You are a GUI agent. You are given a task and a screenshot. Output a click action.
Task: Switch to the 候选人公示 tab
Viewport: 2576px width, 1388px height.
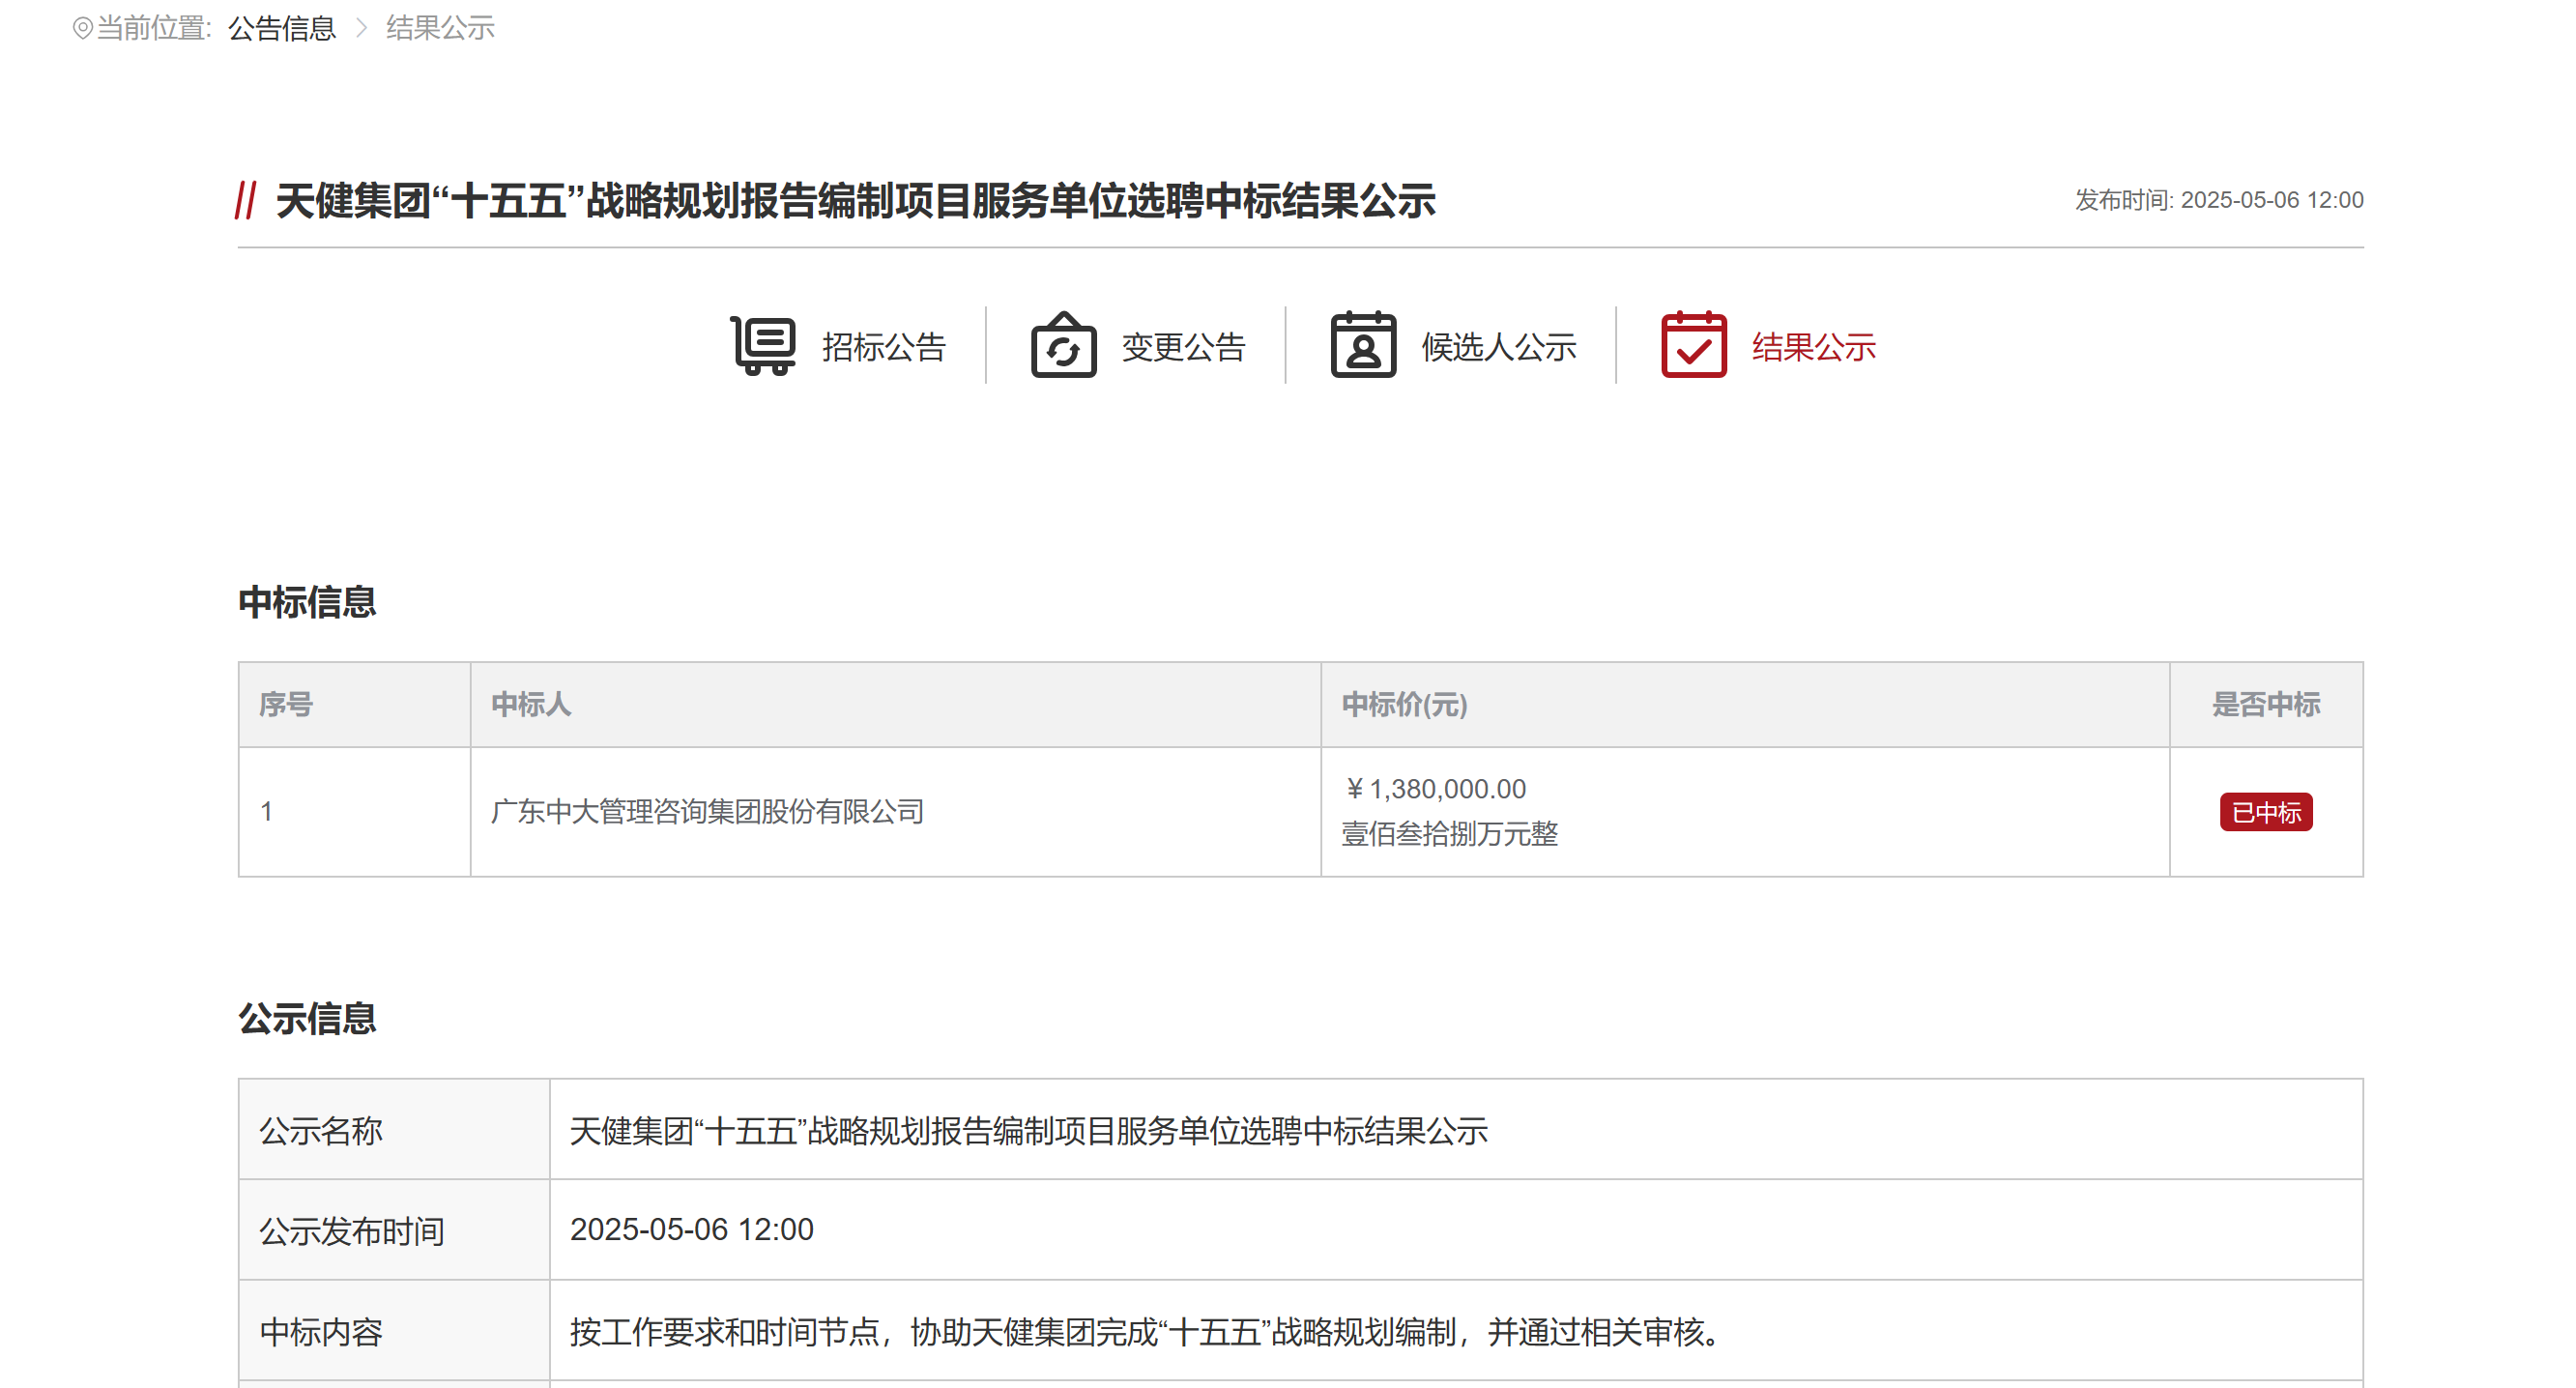[x=1498, y=347]
